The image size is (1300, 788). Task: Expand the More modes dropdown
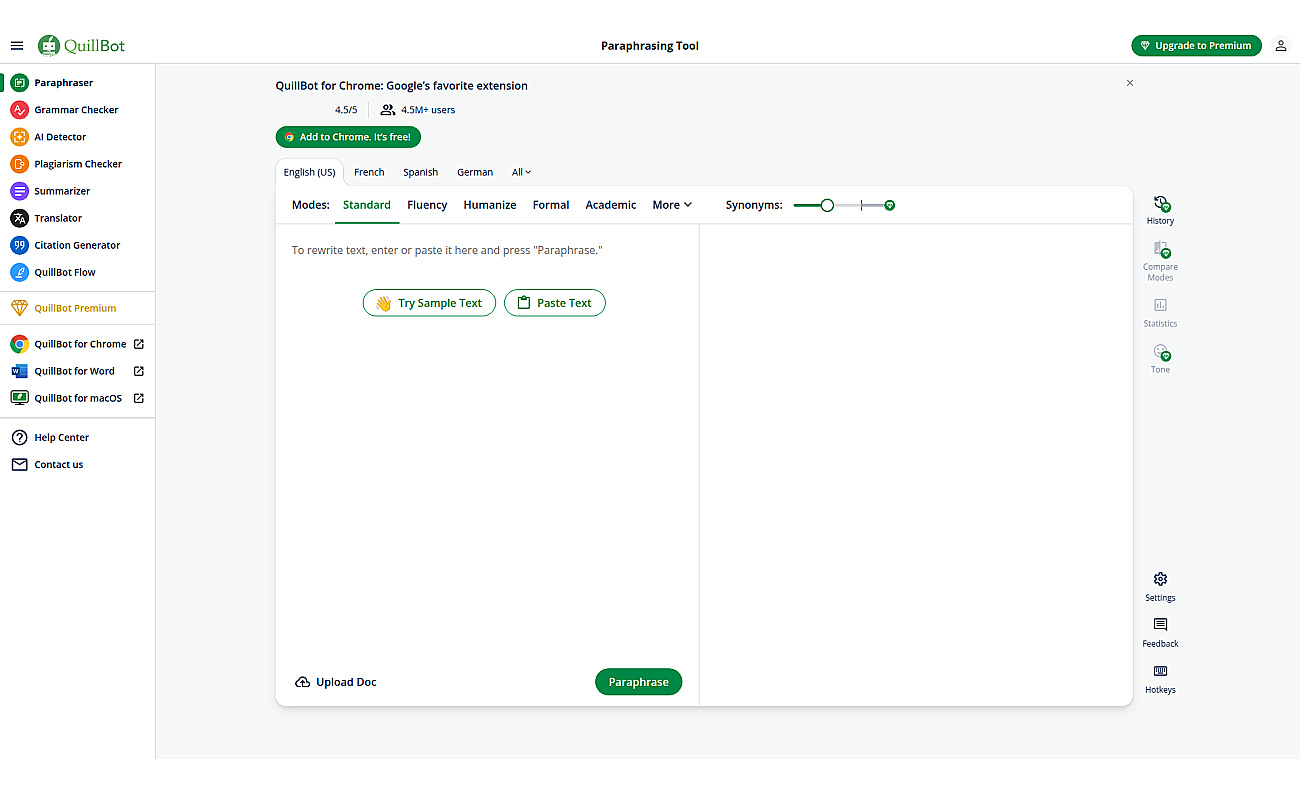672,205
